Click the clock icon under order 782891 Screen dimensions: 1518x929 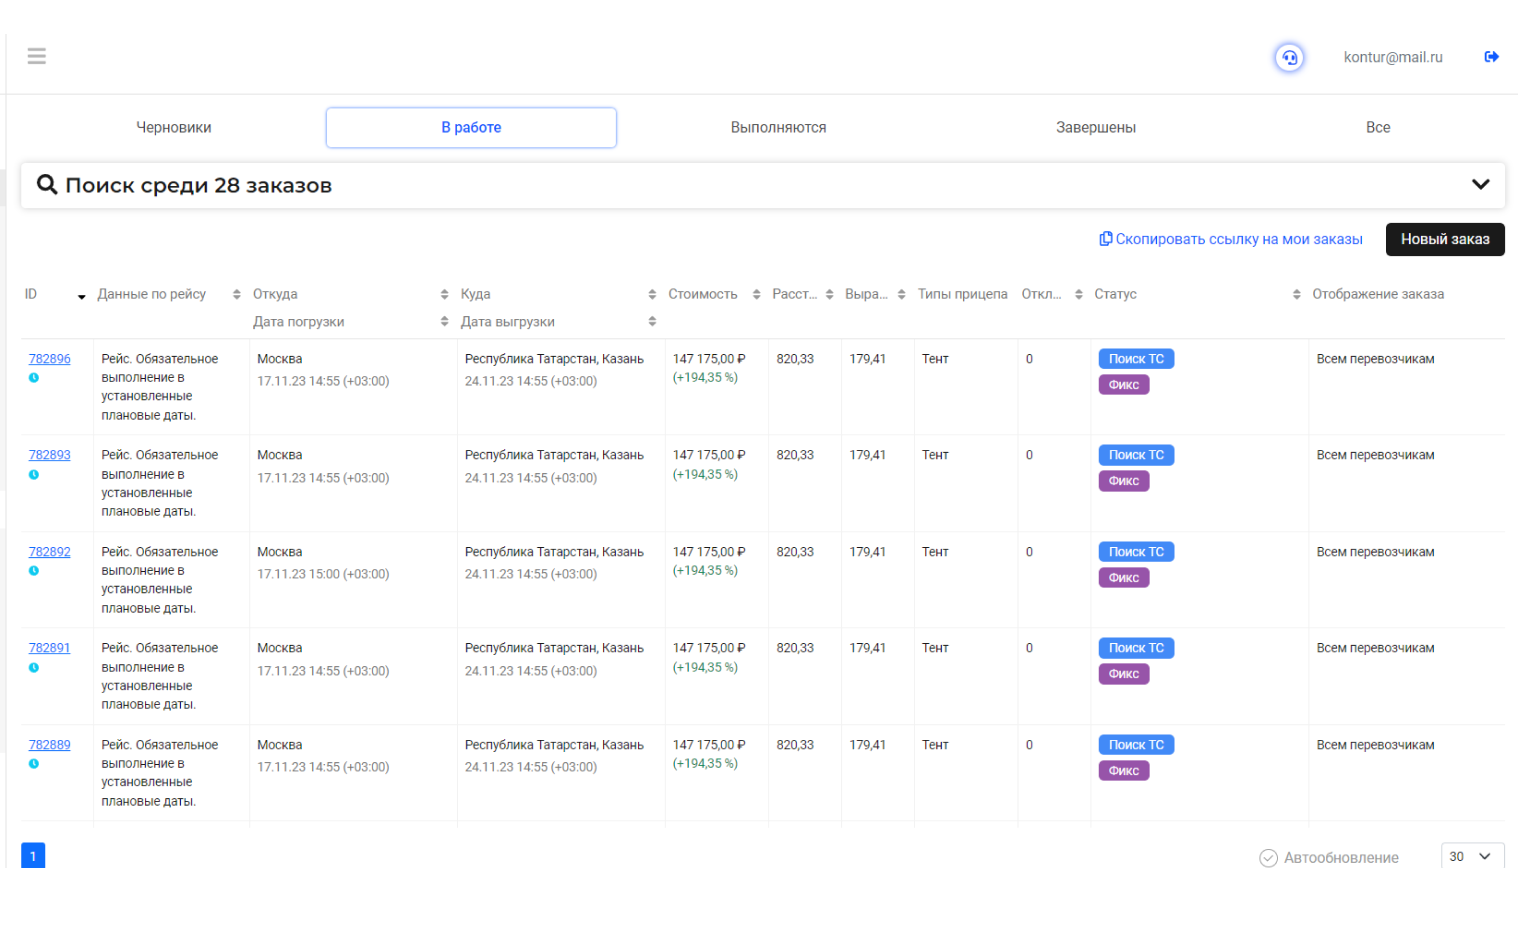[34, 668]
